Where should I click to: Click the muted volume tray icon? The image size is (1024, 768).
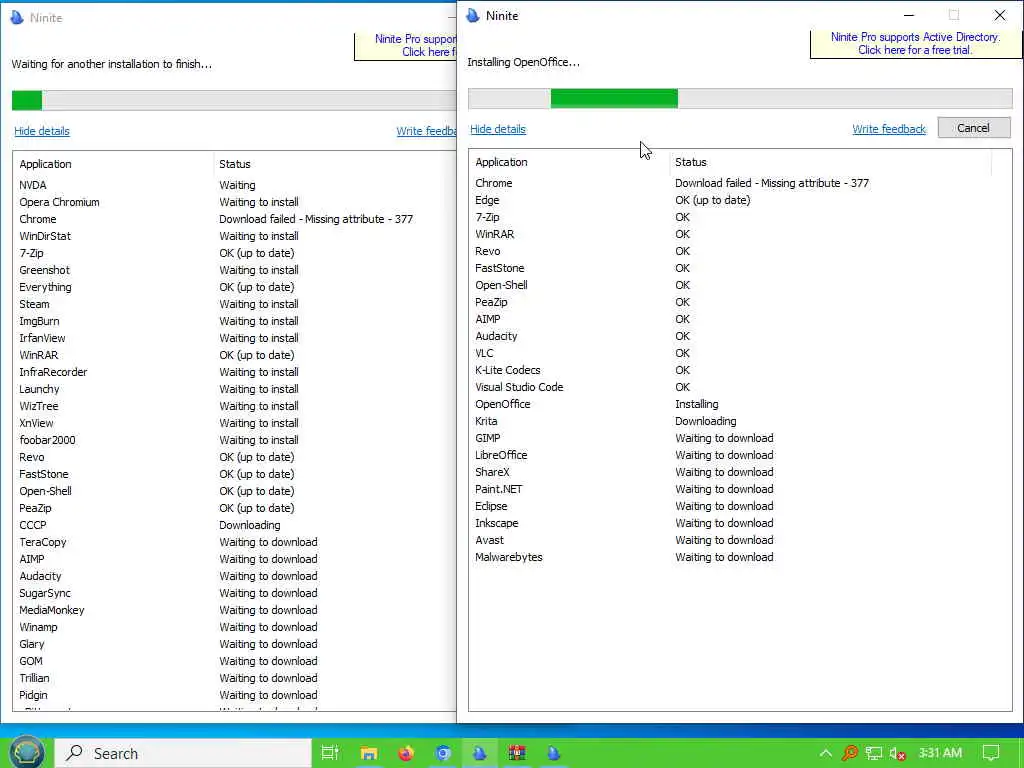coord(897,754)
